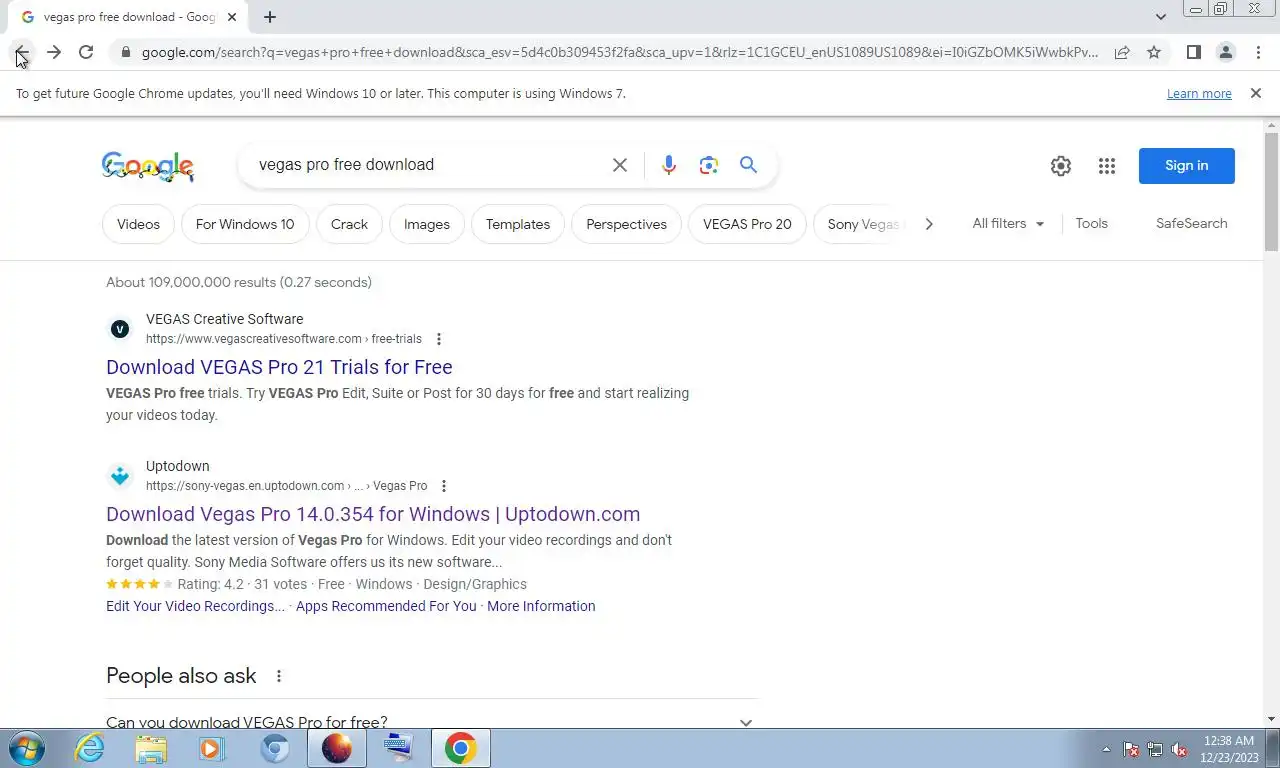Open the All filters dropdown
Screen dimensions: 1280x768
(1008, 223)
